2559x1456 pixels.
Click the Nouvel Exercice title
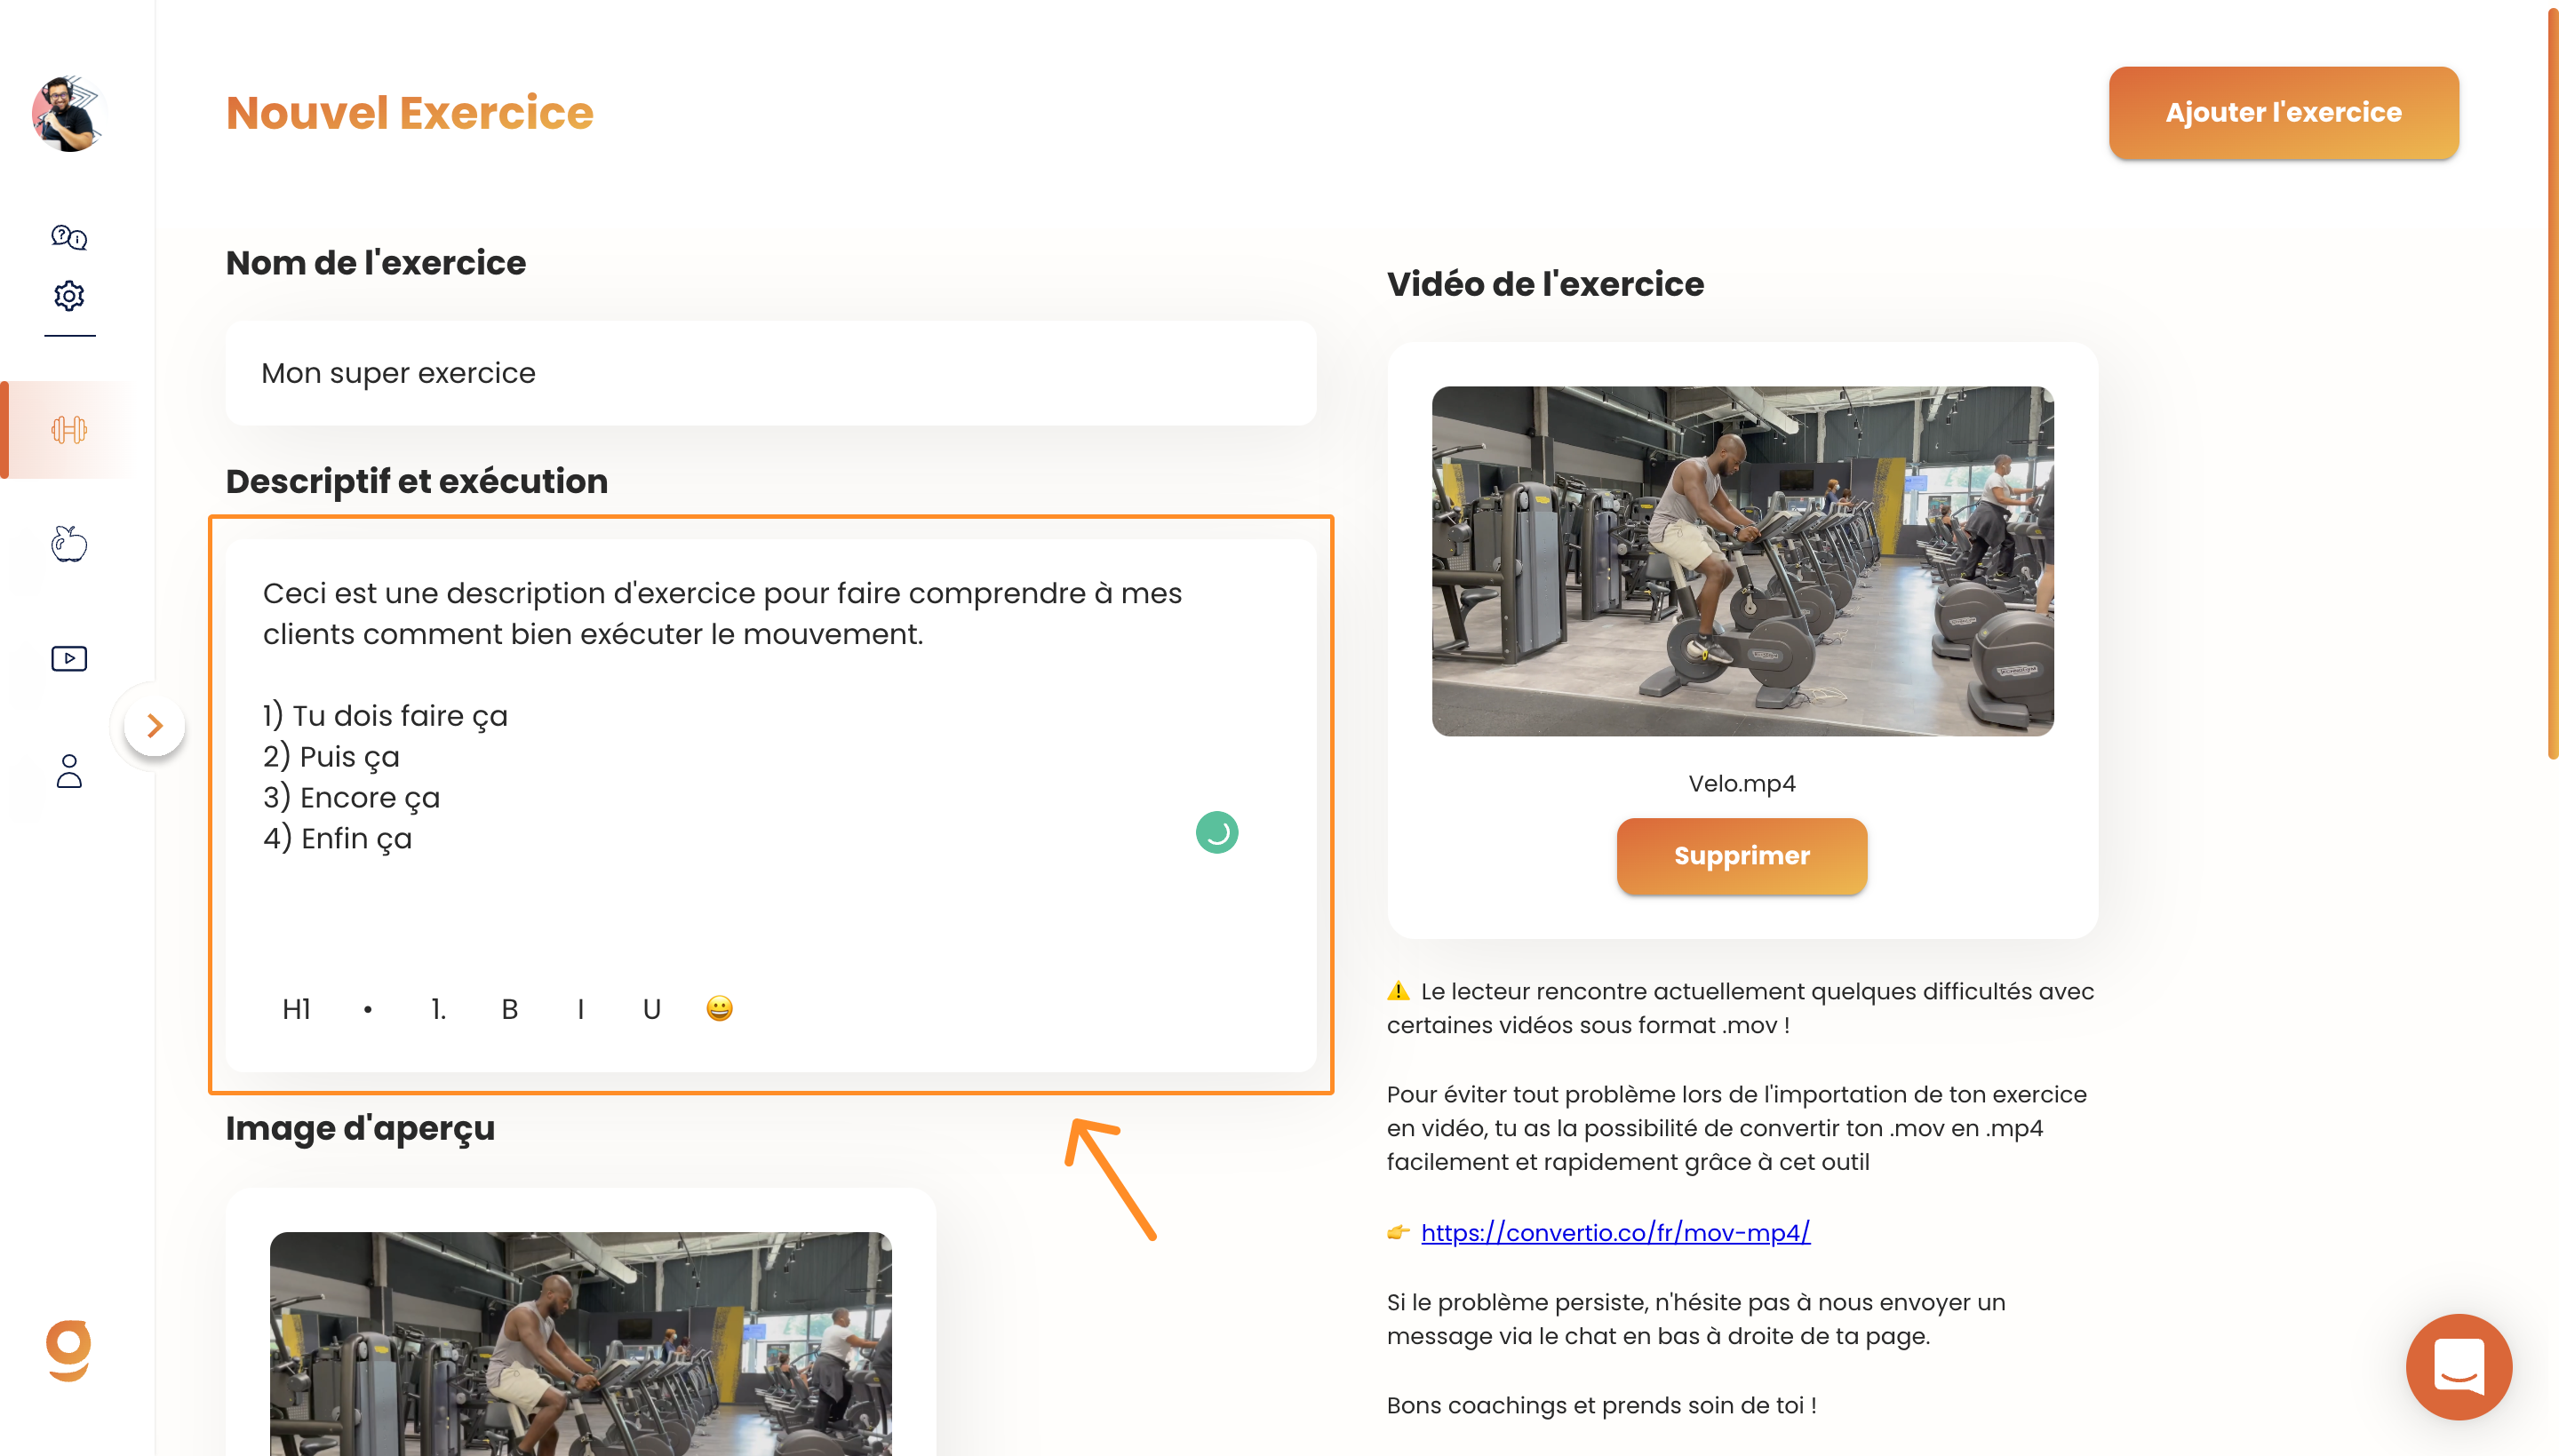[x=409, y=113]
